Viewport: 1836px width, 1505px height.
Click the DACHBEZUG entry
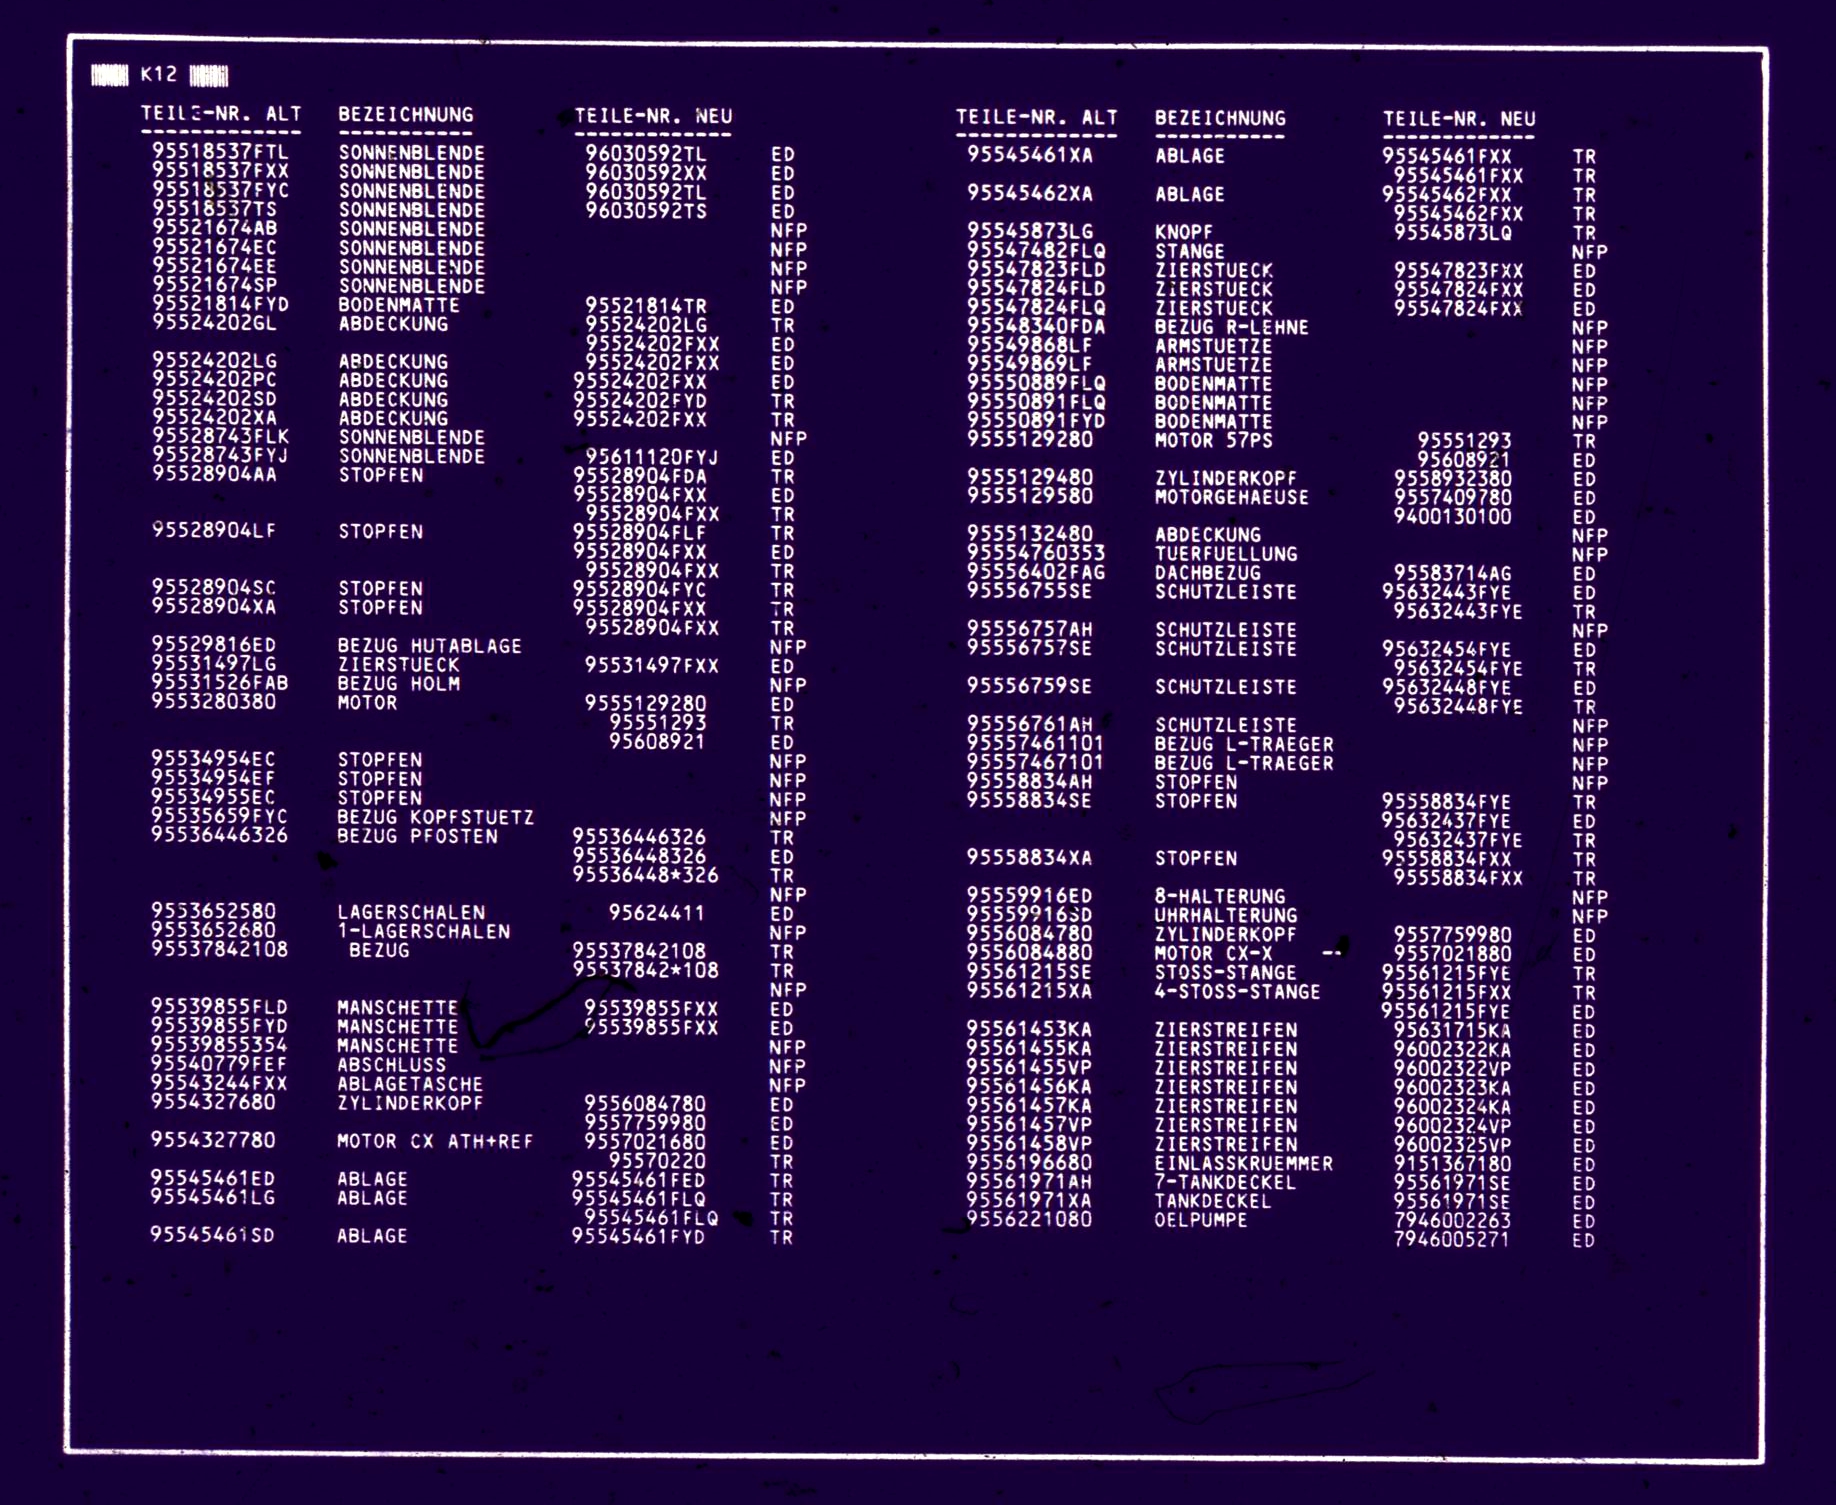pyautogui.click(x=1208, y=573)
